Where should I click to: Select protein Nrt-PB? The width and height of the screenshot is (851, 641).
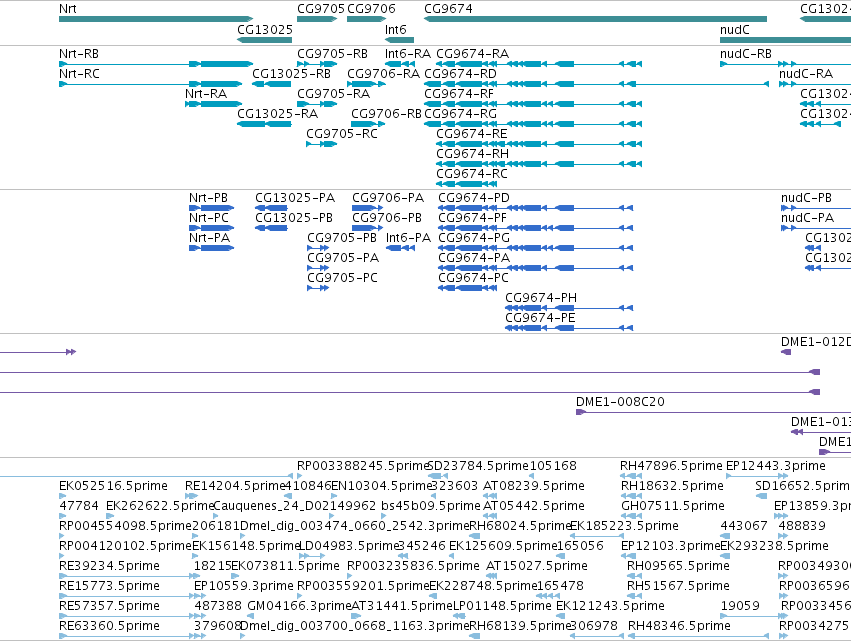212,208
